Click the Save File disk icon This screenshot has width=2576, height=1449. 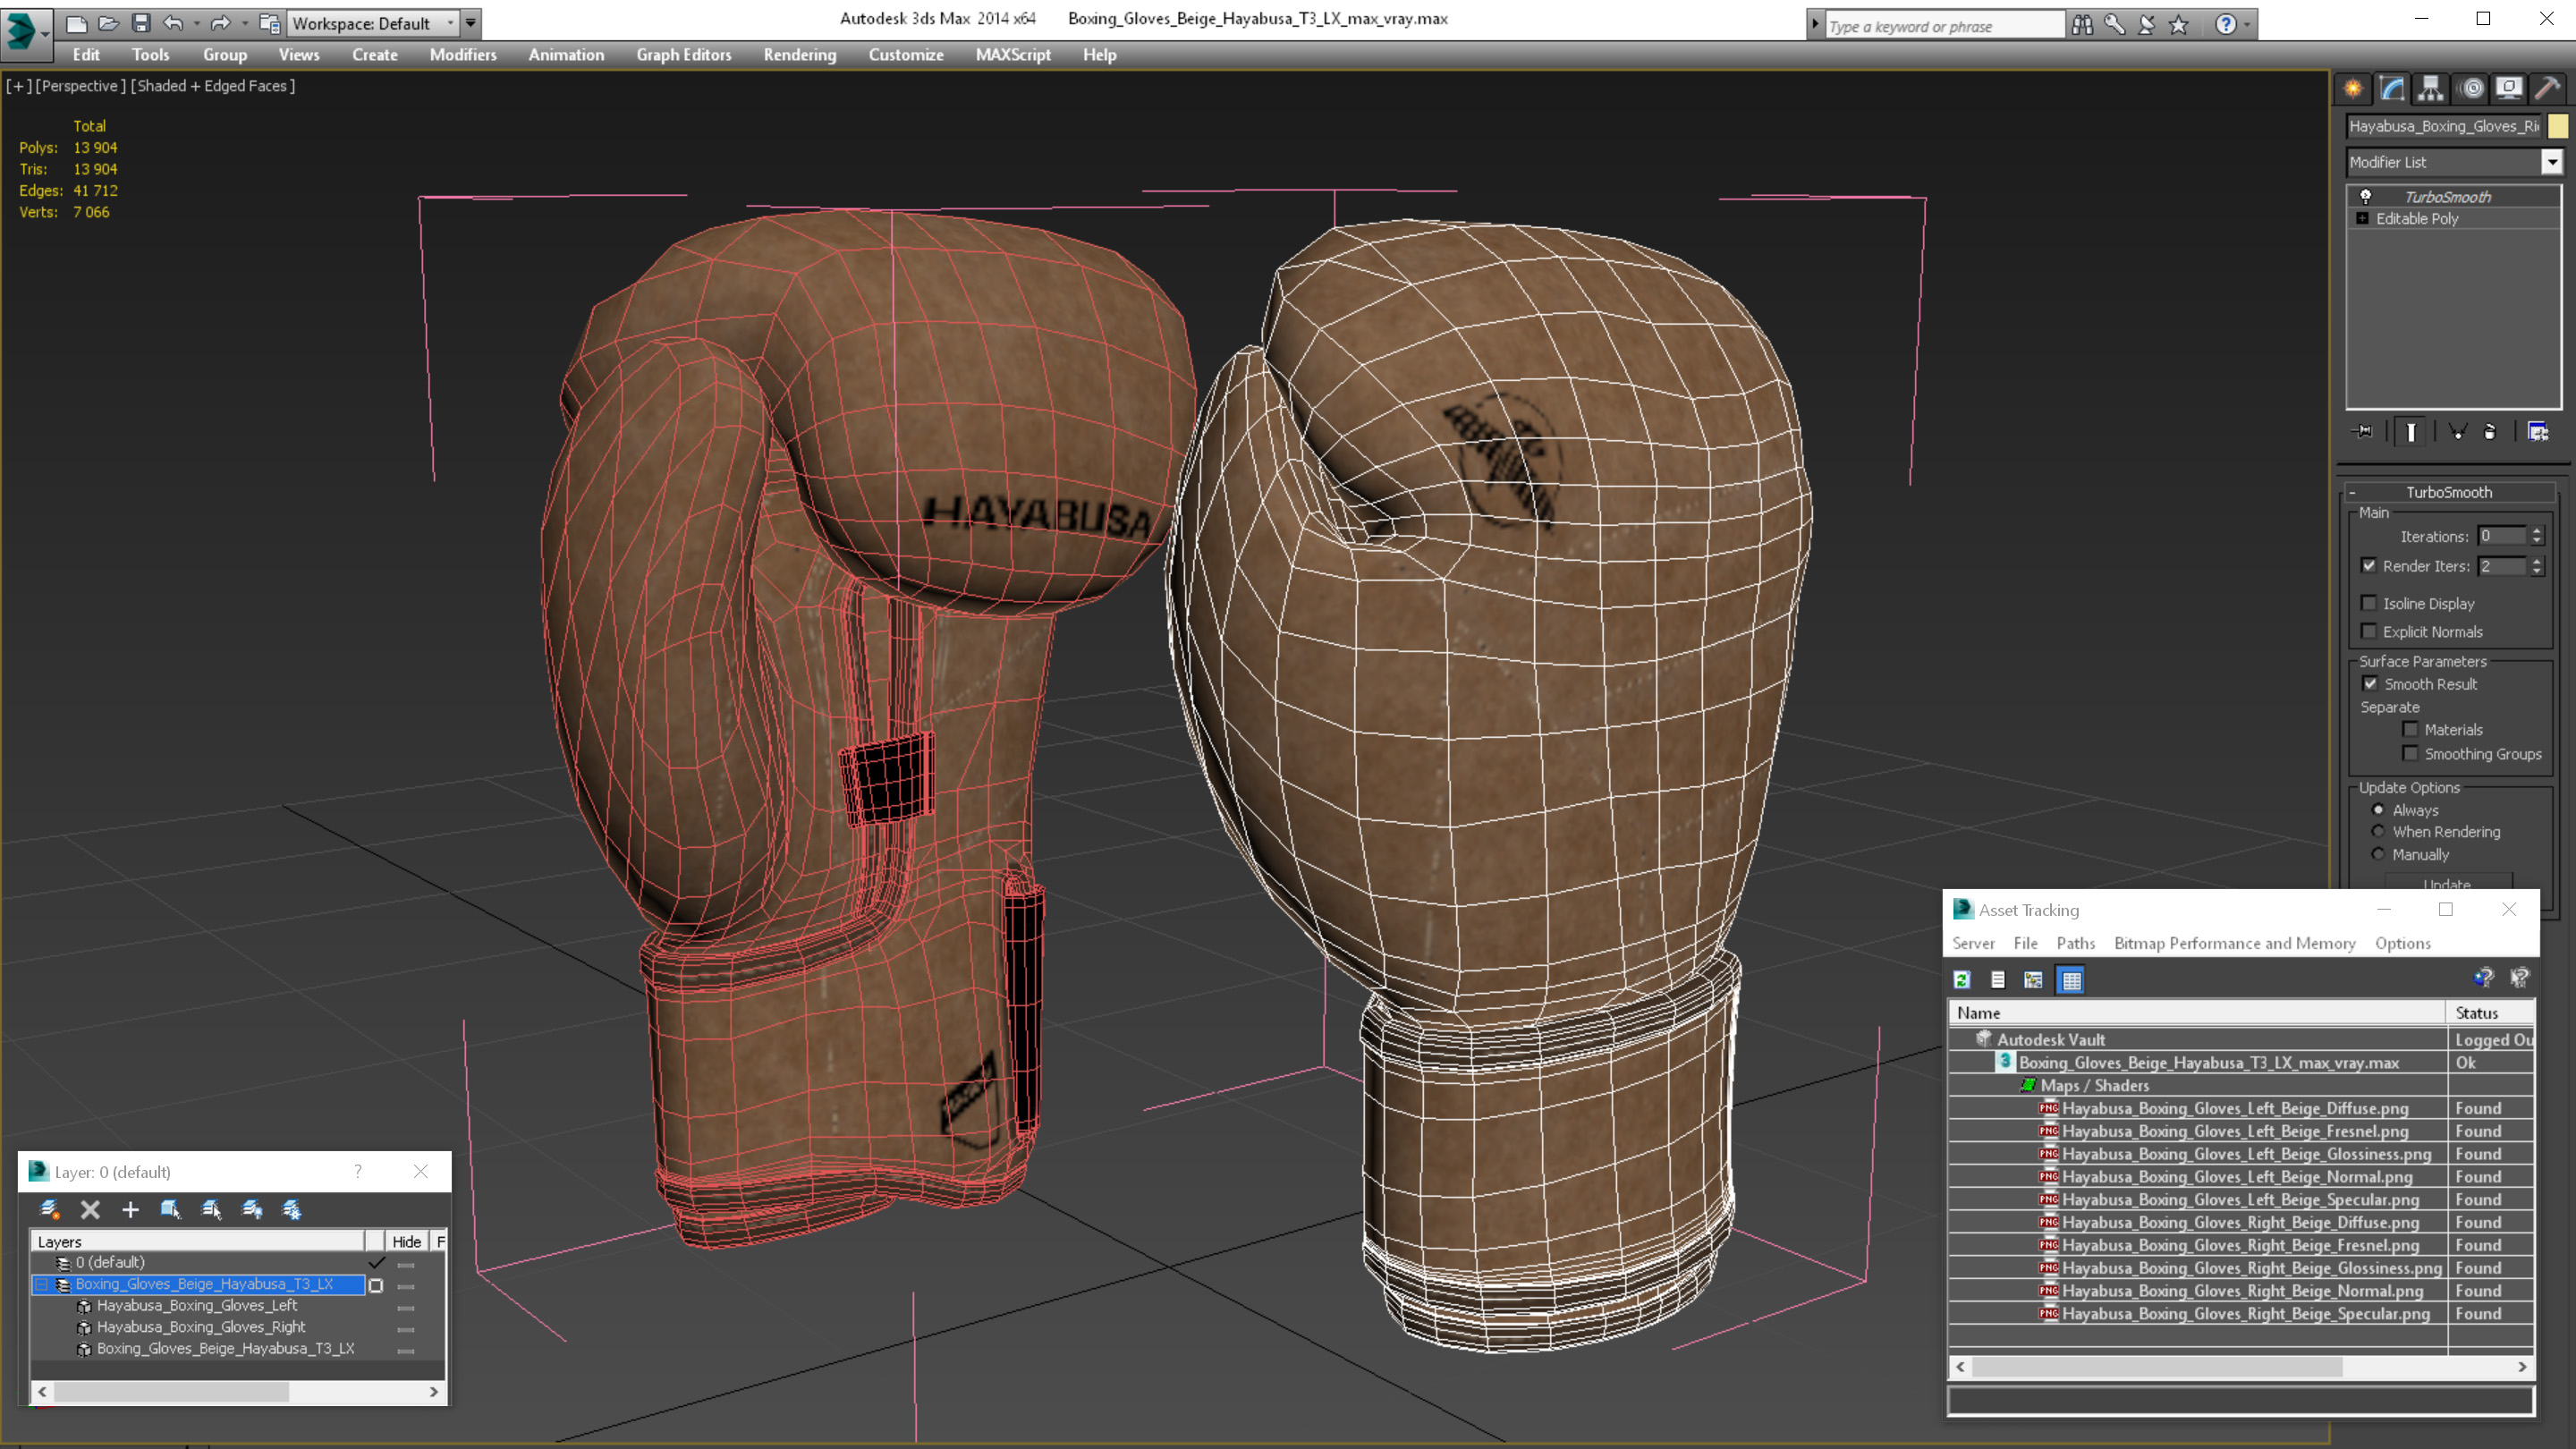(x=141, y=22)
